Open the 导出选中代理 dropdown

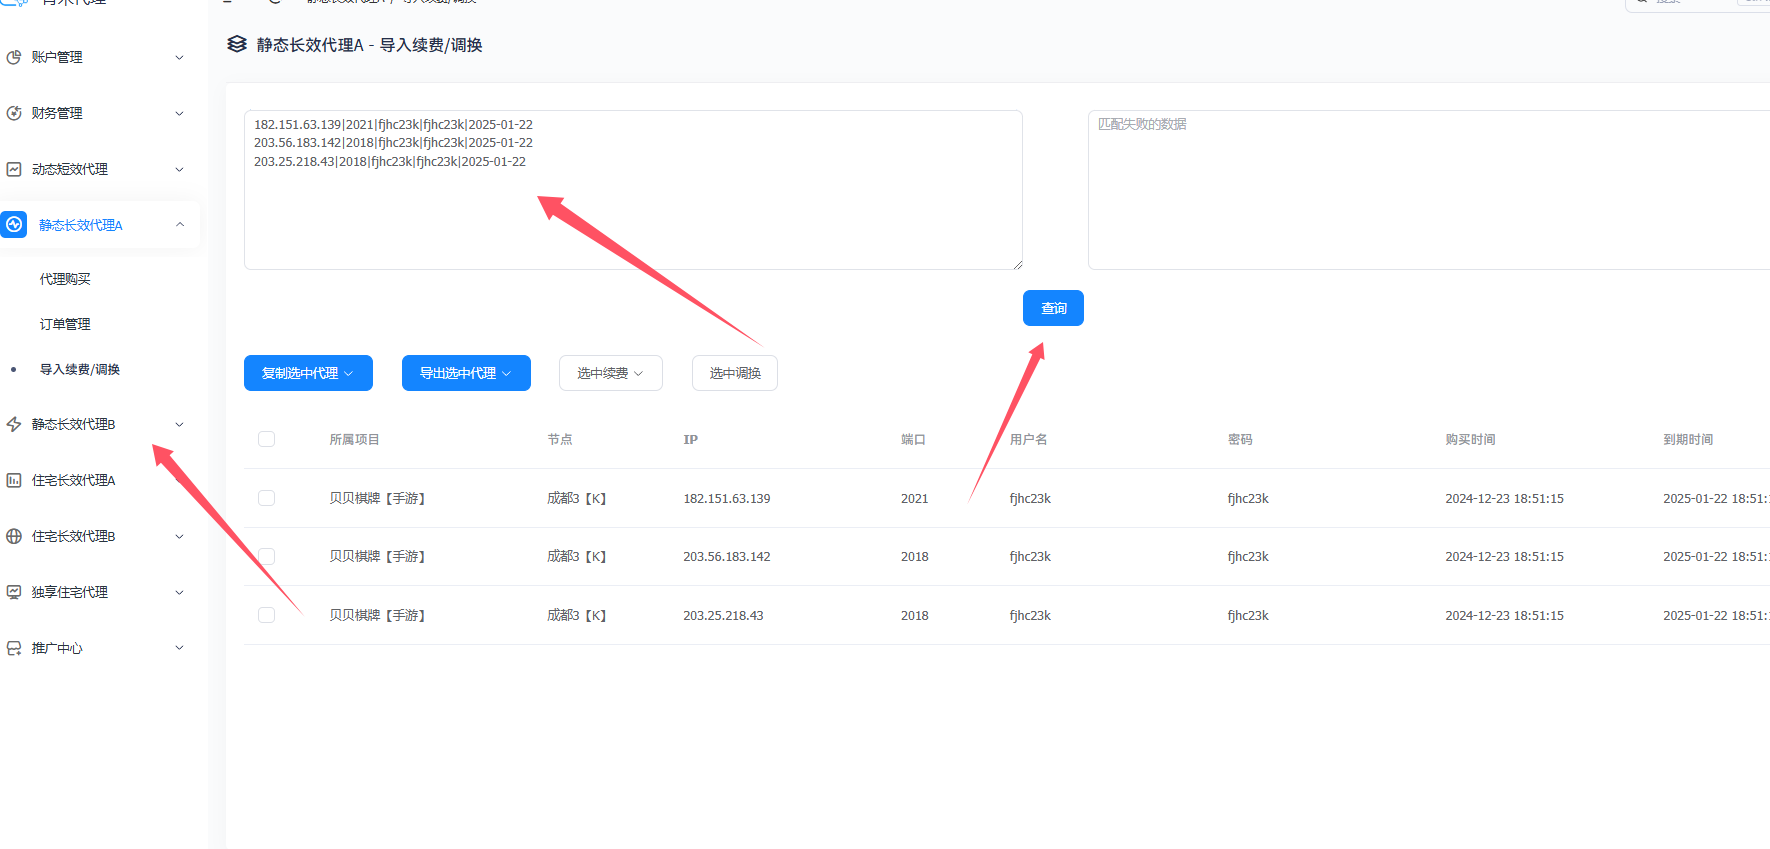[466, 373]
